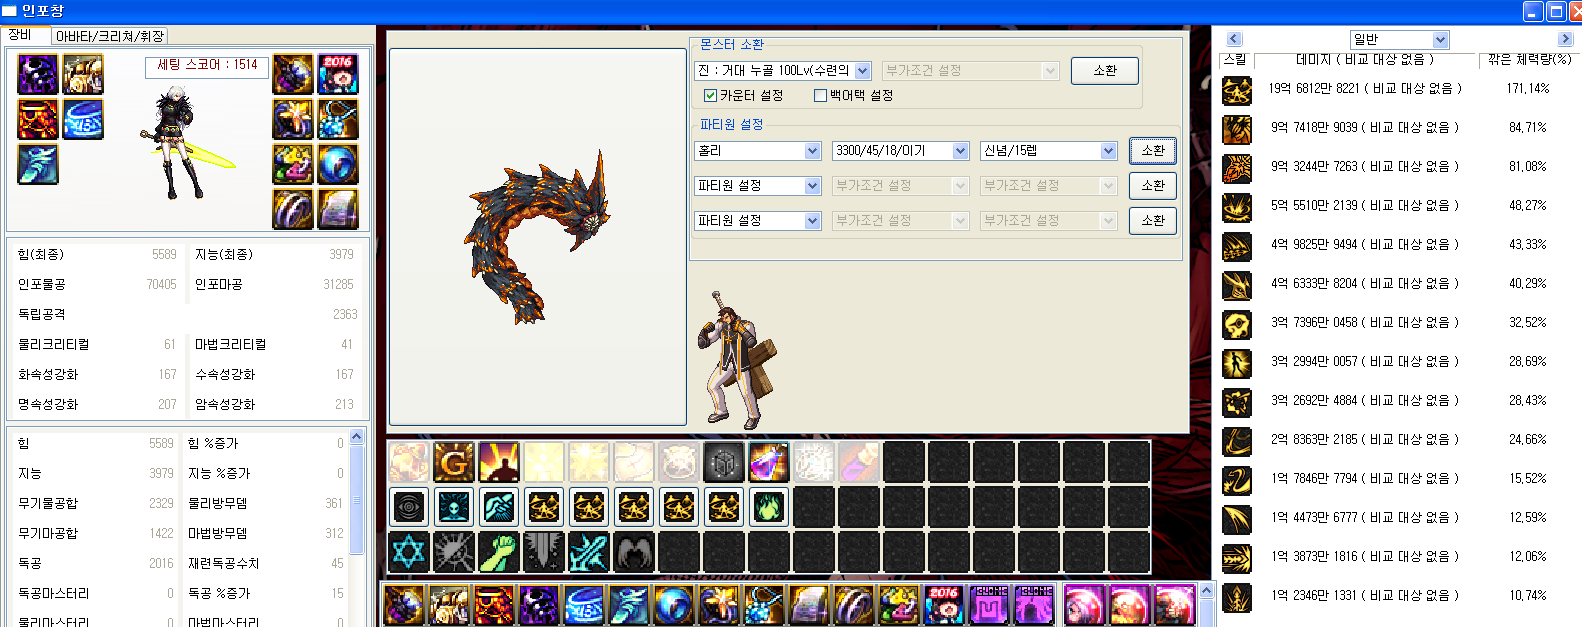The width and height of the screenshot is (1582, 627).
Task: Select the skill icon for 1억 2346만 damage
Action: click(1237, 597)
